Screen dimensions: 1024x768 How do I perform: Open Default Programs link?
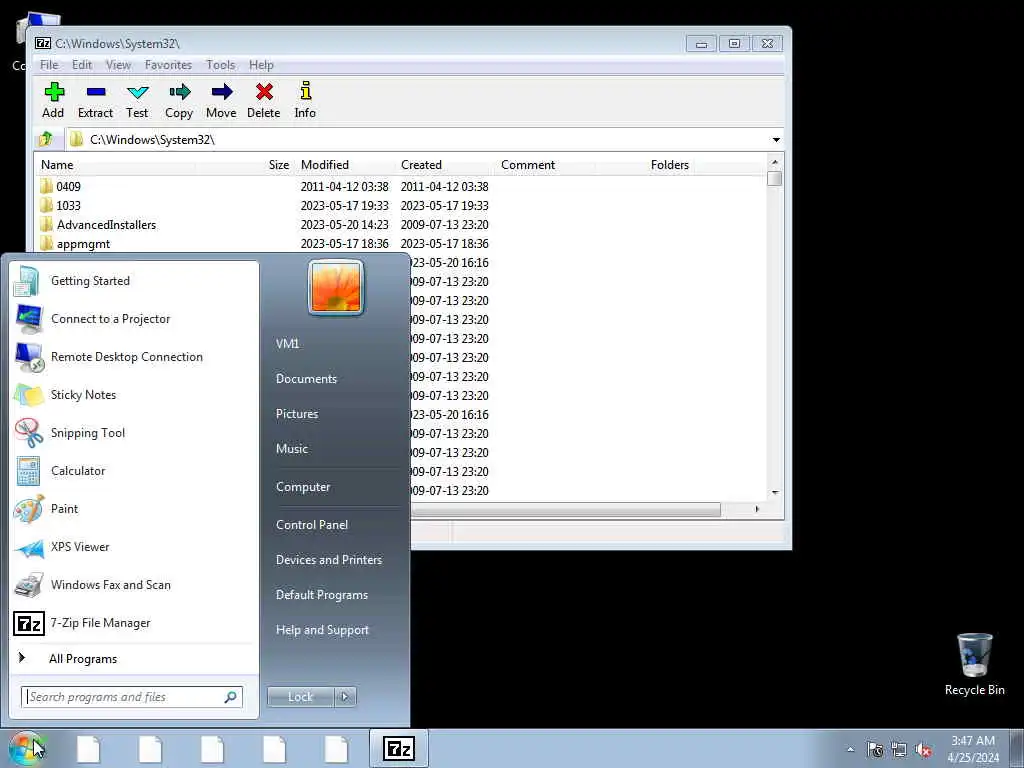pos(322,595)
